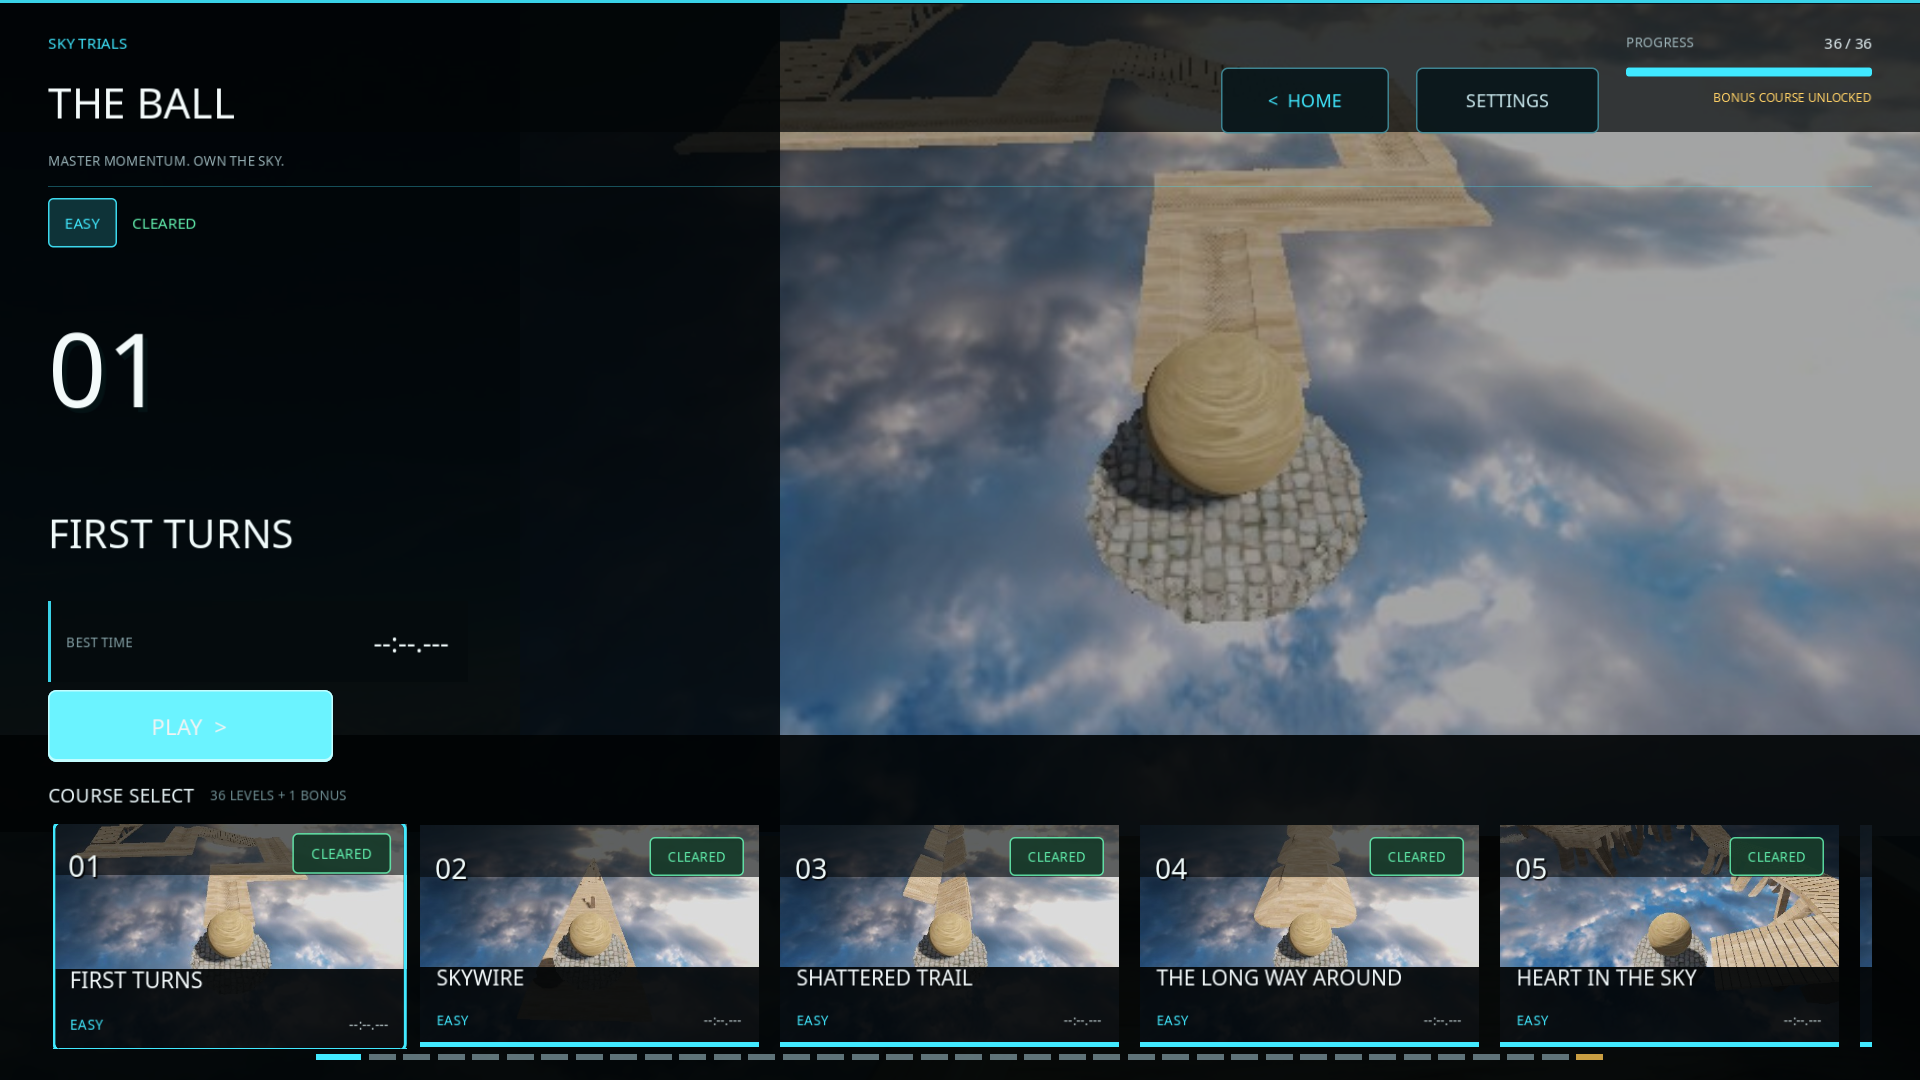Image resolution: width=1920 pixels, height=1080 pixels.
Task: Click the CLEARED badge on First Turns card
Action: click(x=341, y=853)
